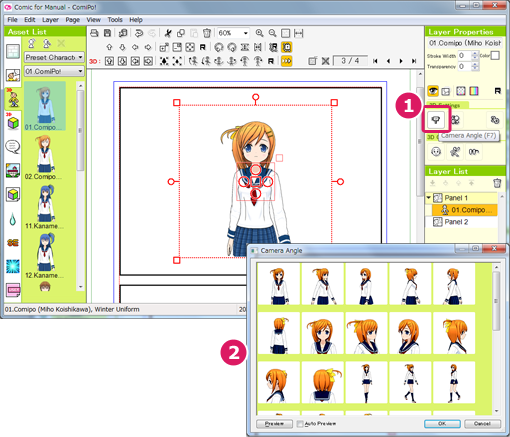This screenshot has width=510, height=437.
Task: Click the Rotate Left icon
Action: (x=218, y=47)
